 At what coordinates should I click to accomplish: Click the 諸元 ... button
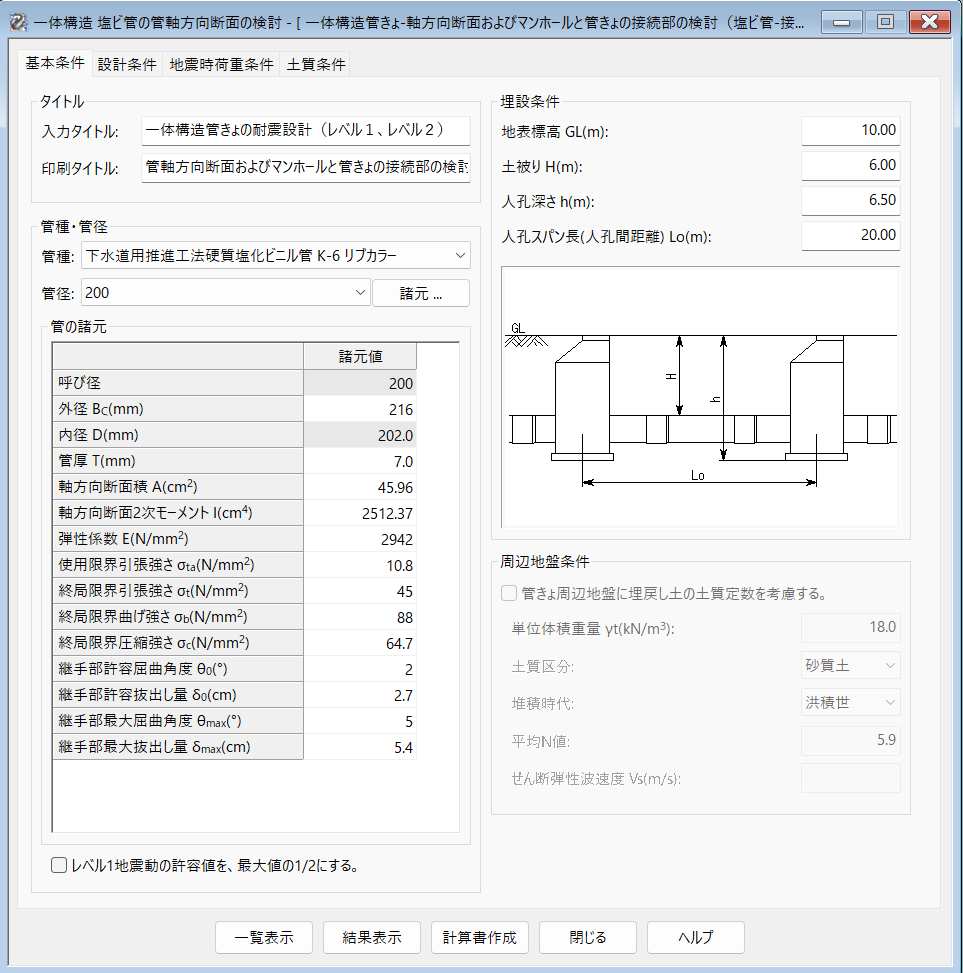point(420,293)
